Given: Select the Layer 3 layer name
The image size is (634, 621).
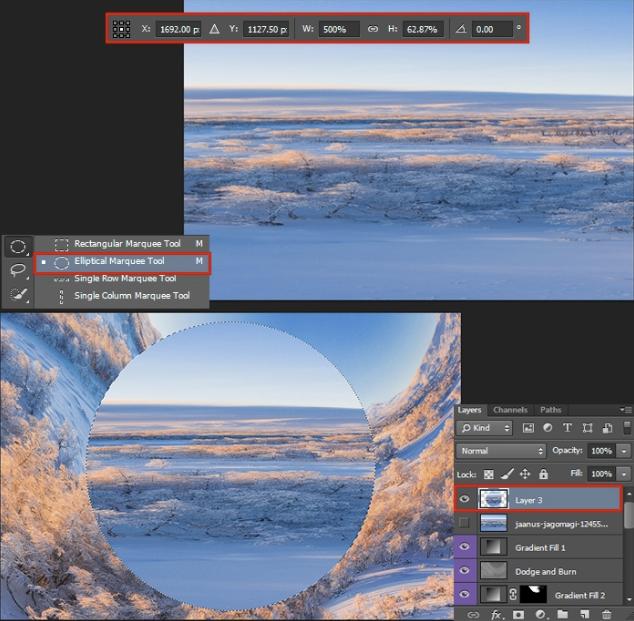Looking at the screenshot, I should point(528,501).
